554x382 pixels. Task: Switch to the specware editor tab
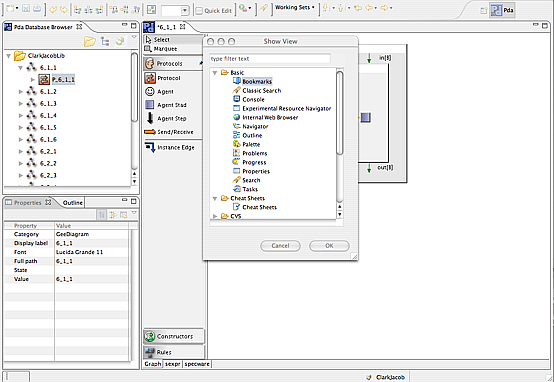[x=197, y=364]
